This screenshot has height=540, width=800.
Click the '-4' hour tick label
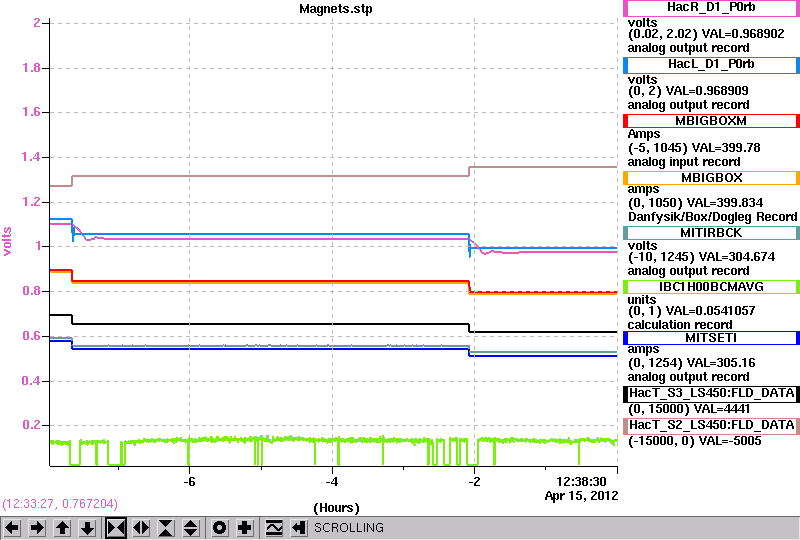tap(332, 482)
